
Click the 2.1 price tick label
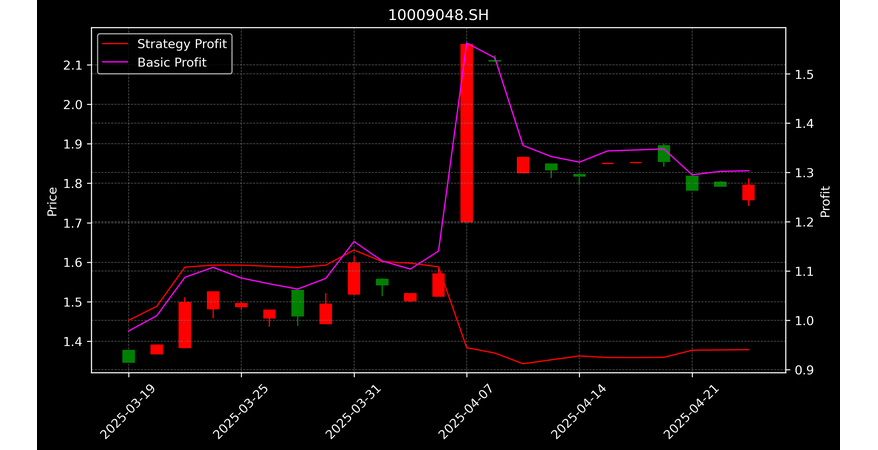[74, 65]
